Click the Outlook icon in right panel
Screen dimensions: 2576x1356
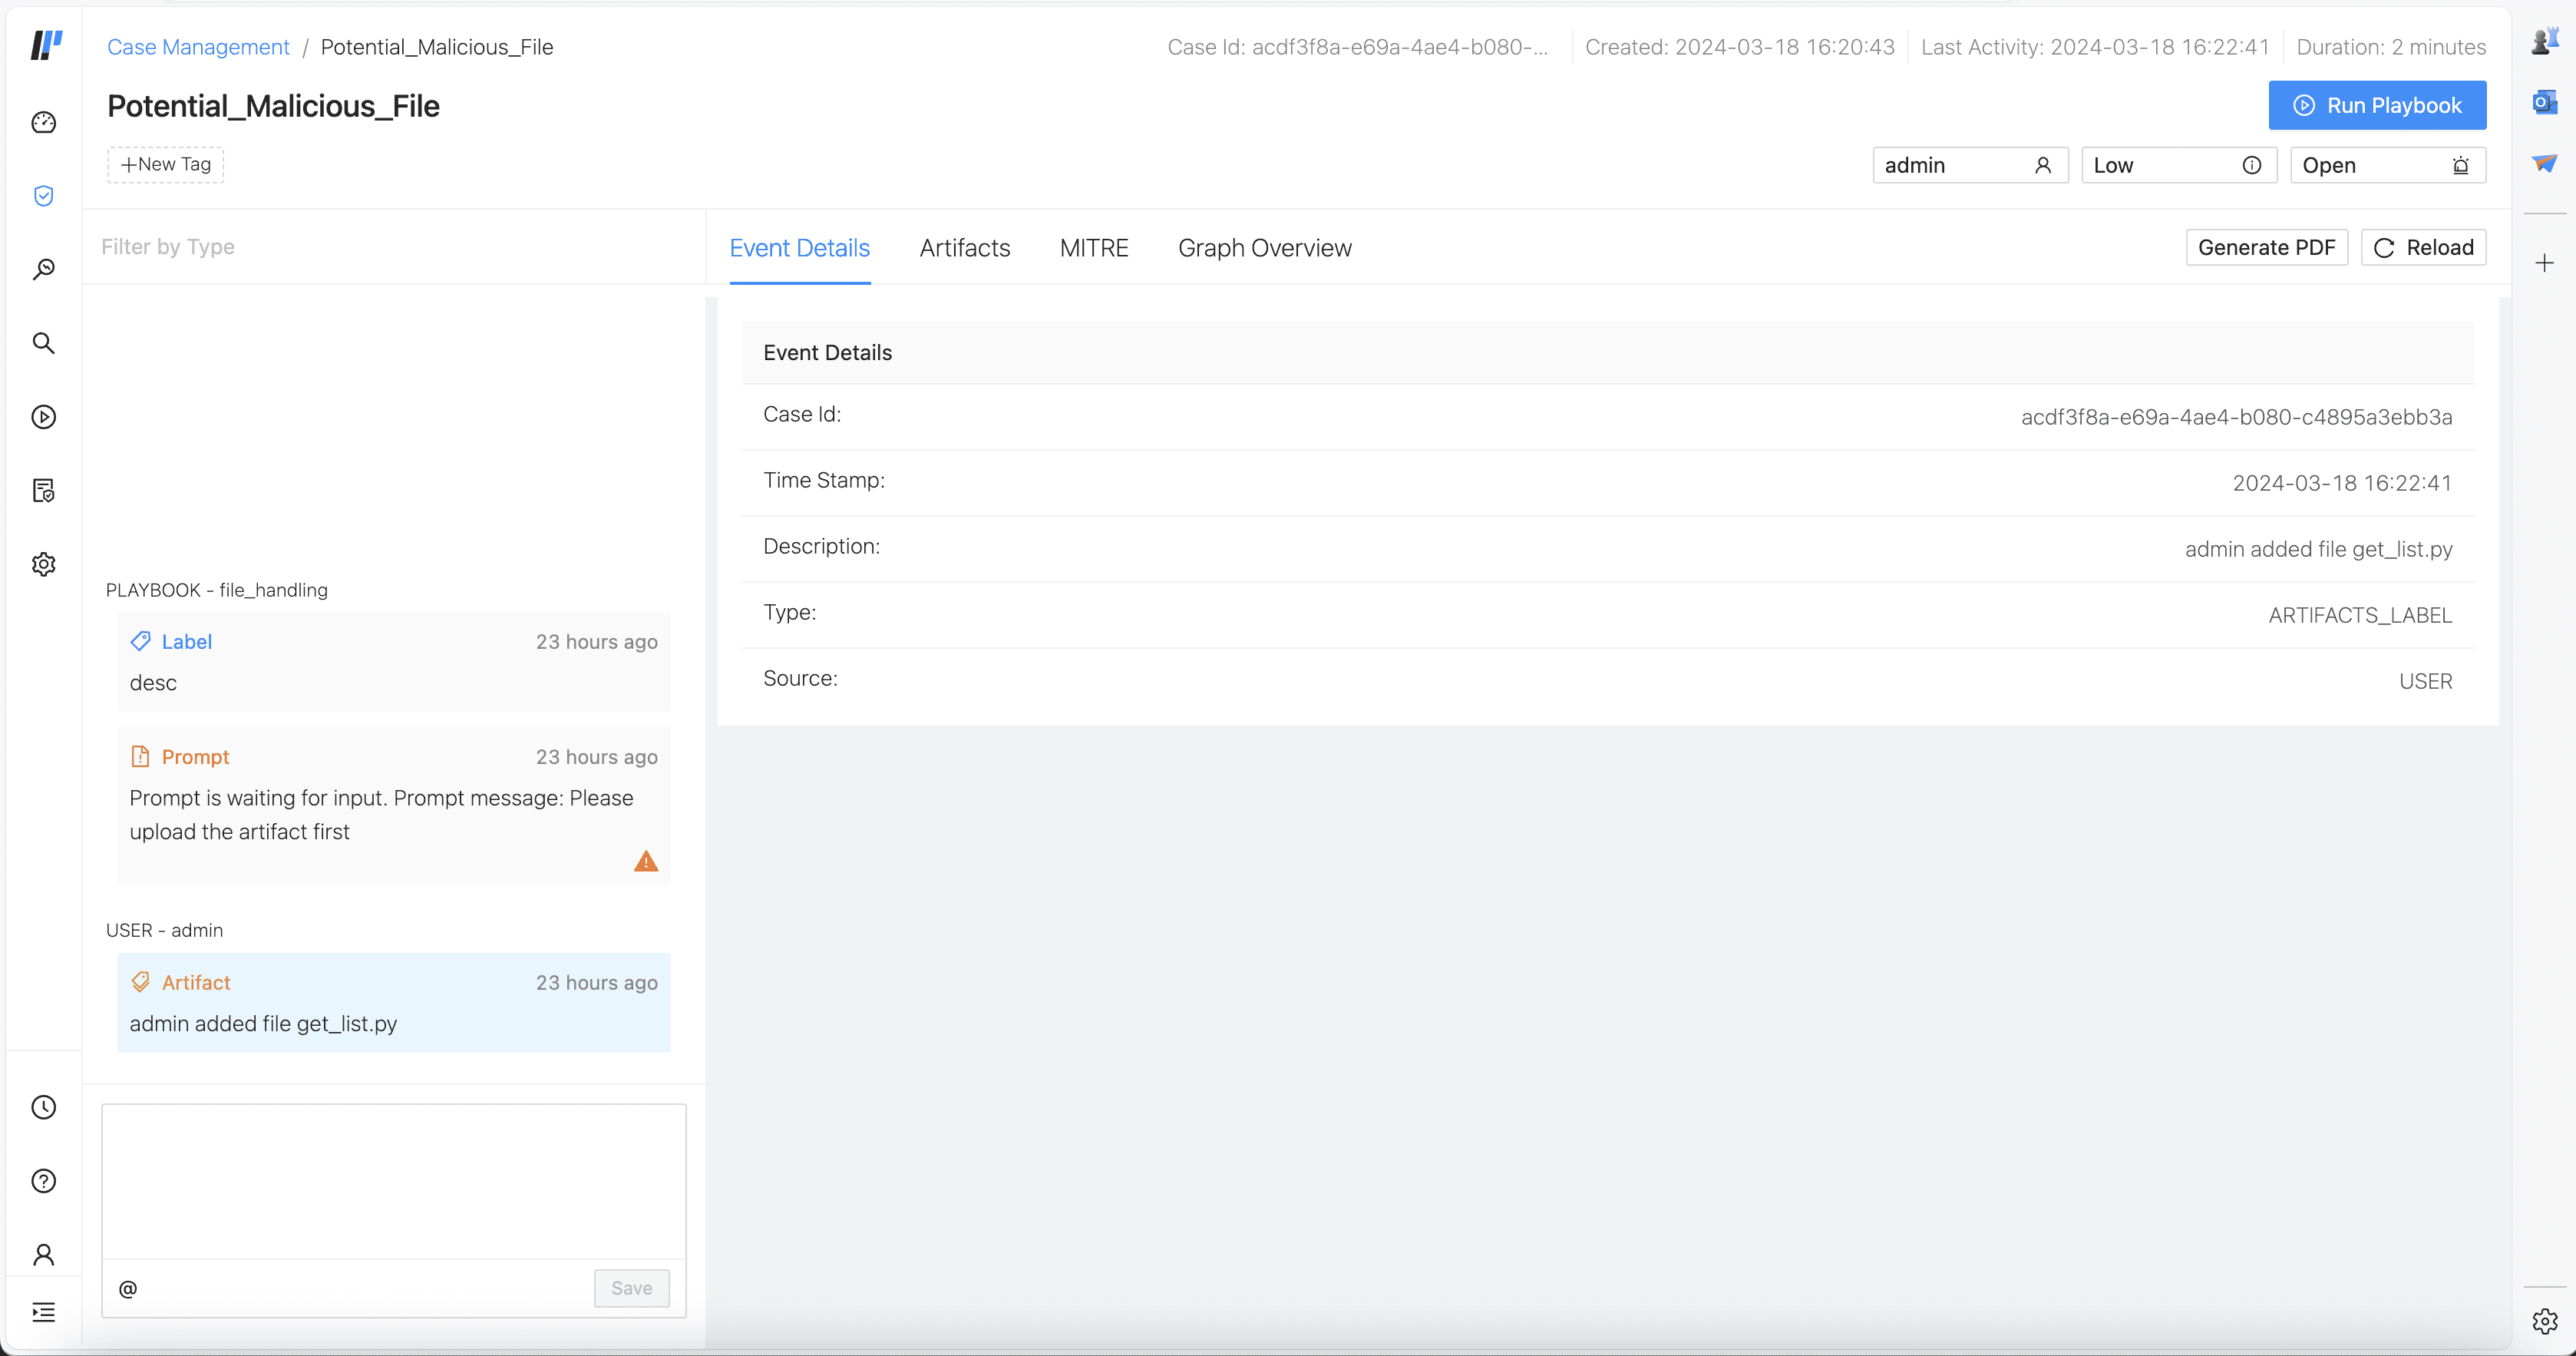(x=2544, y=102)
